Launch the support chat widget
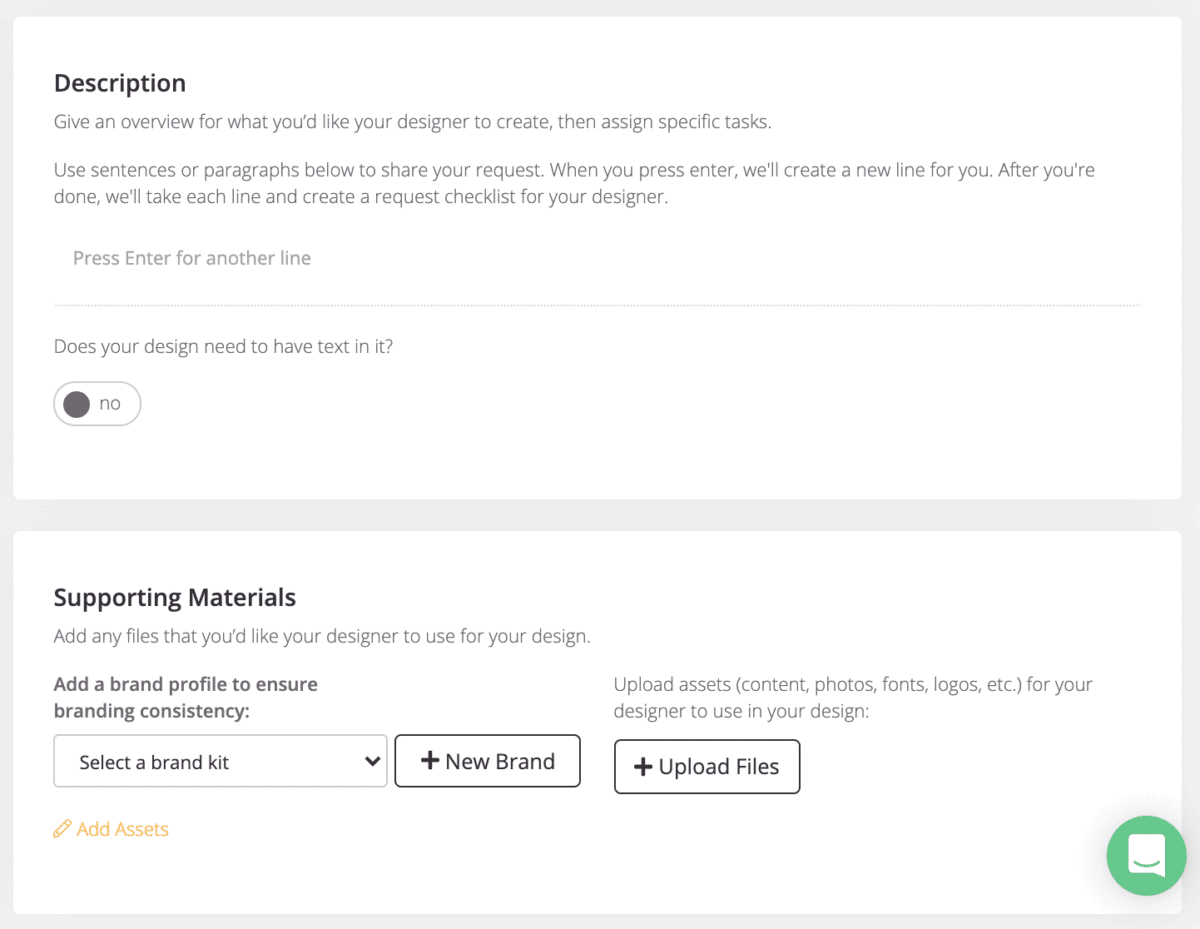Screen dimensions: 1200x929 click(x=1146, y=855)
